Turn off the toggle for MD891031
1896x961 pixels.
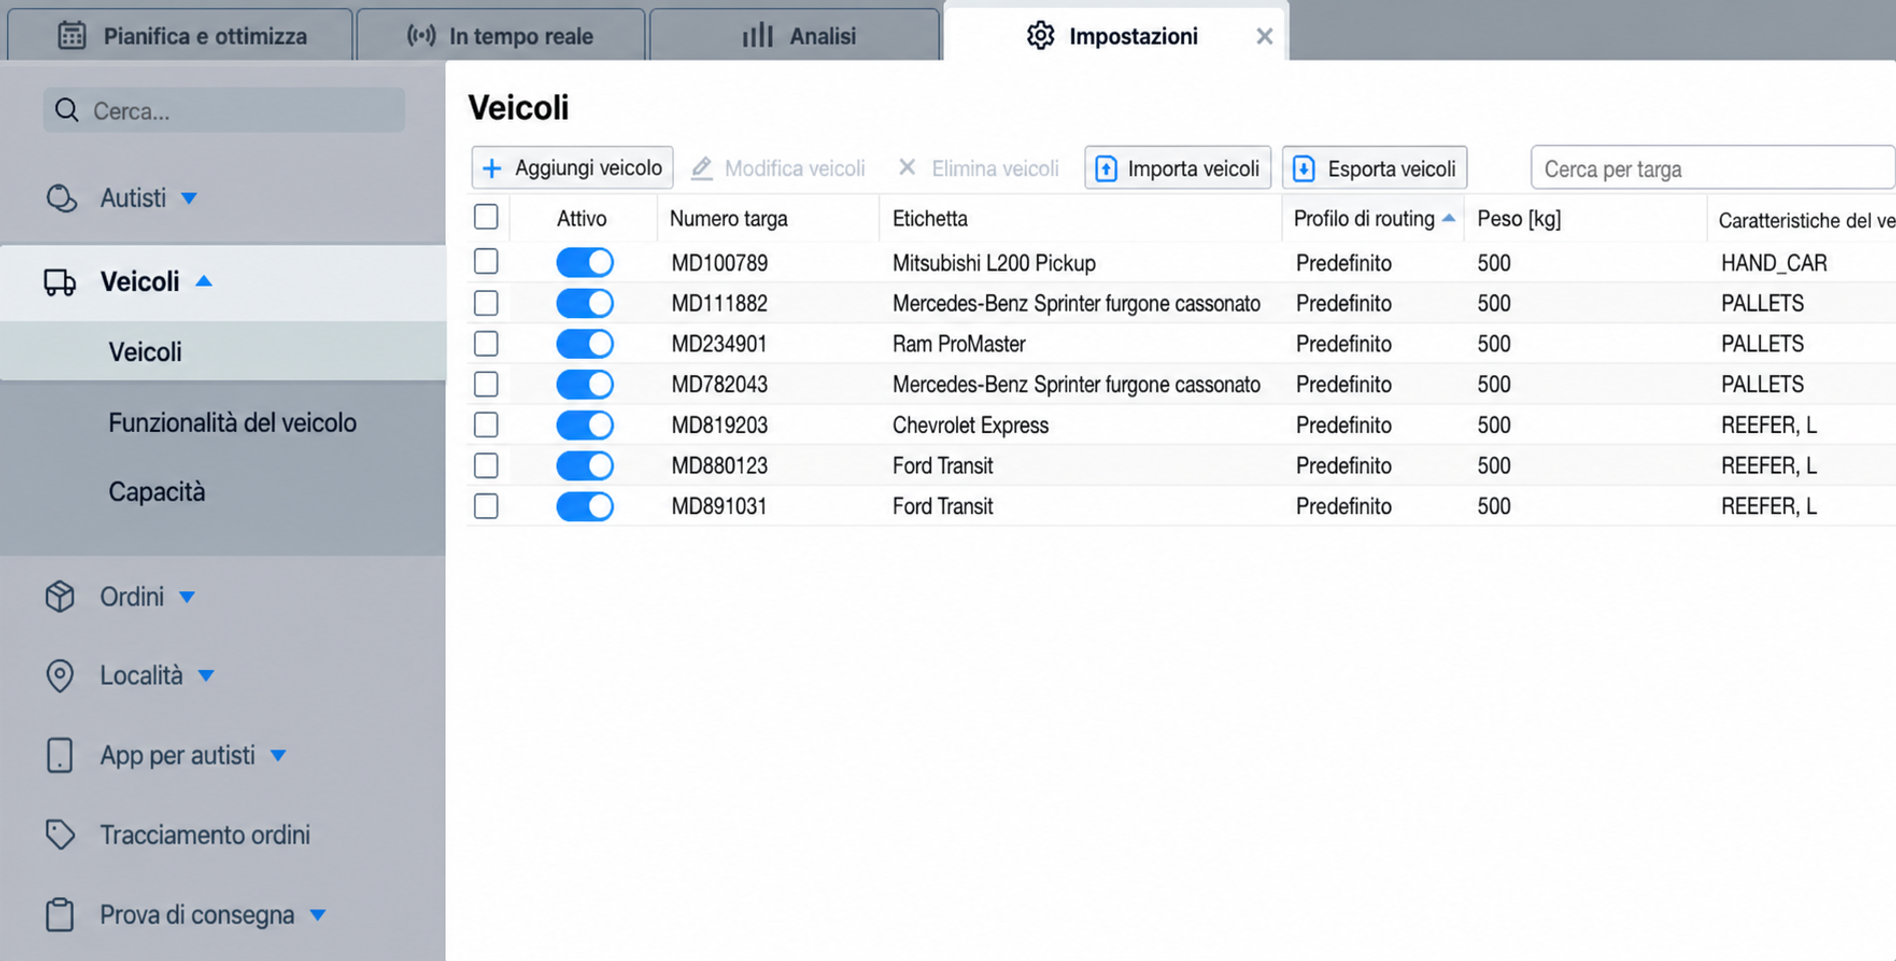(585, 506)
